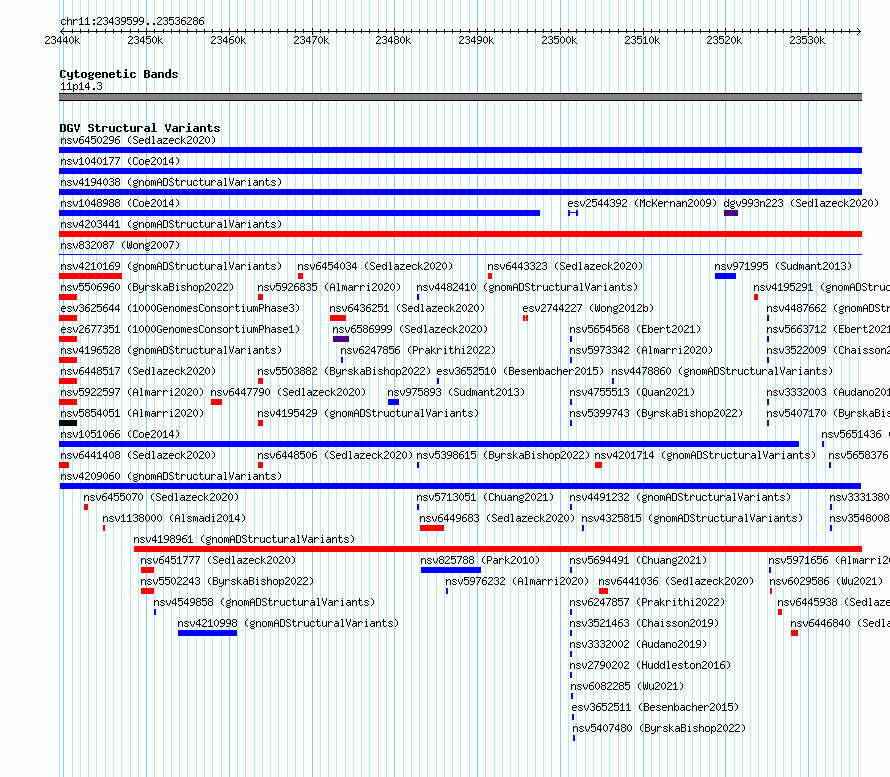Select the nsv6436251 (Sedlazeck2020) red bar
890x777 pixels.
tap(338, 318)
